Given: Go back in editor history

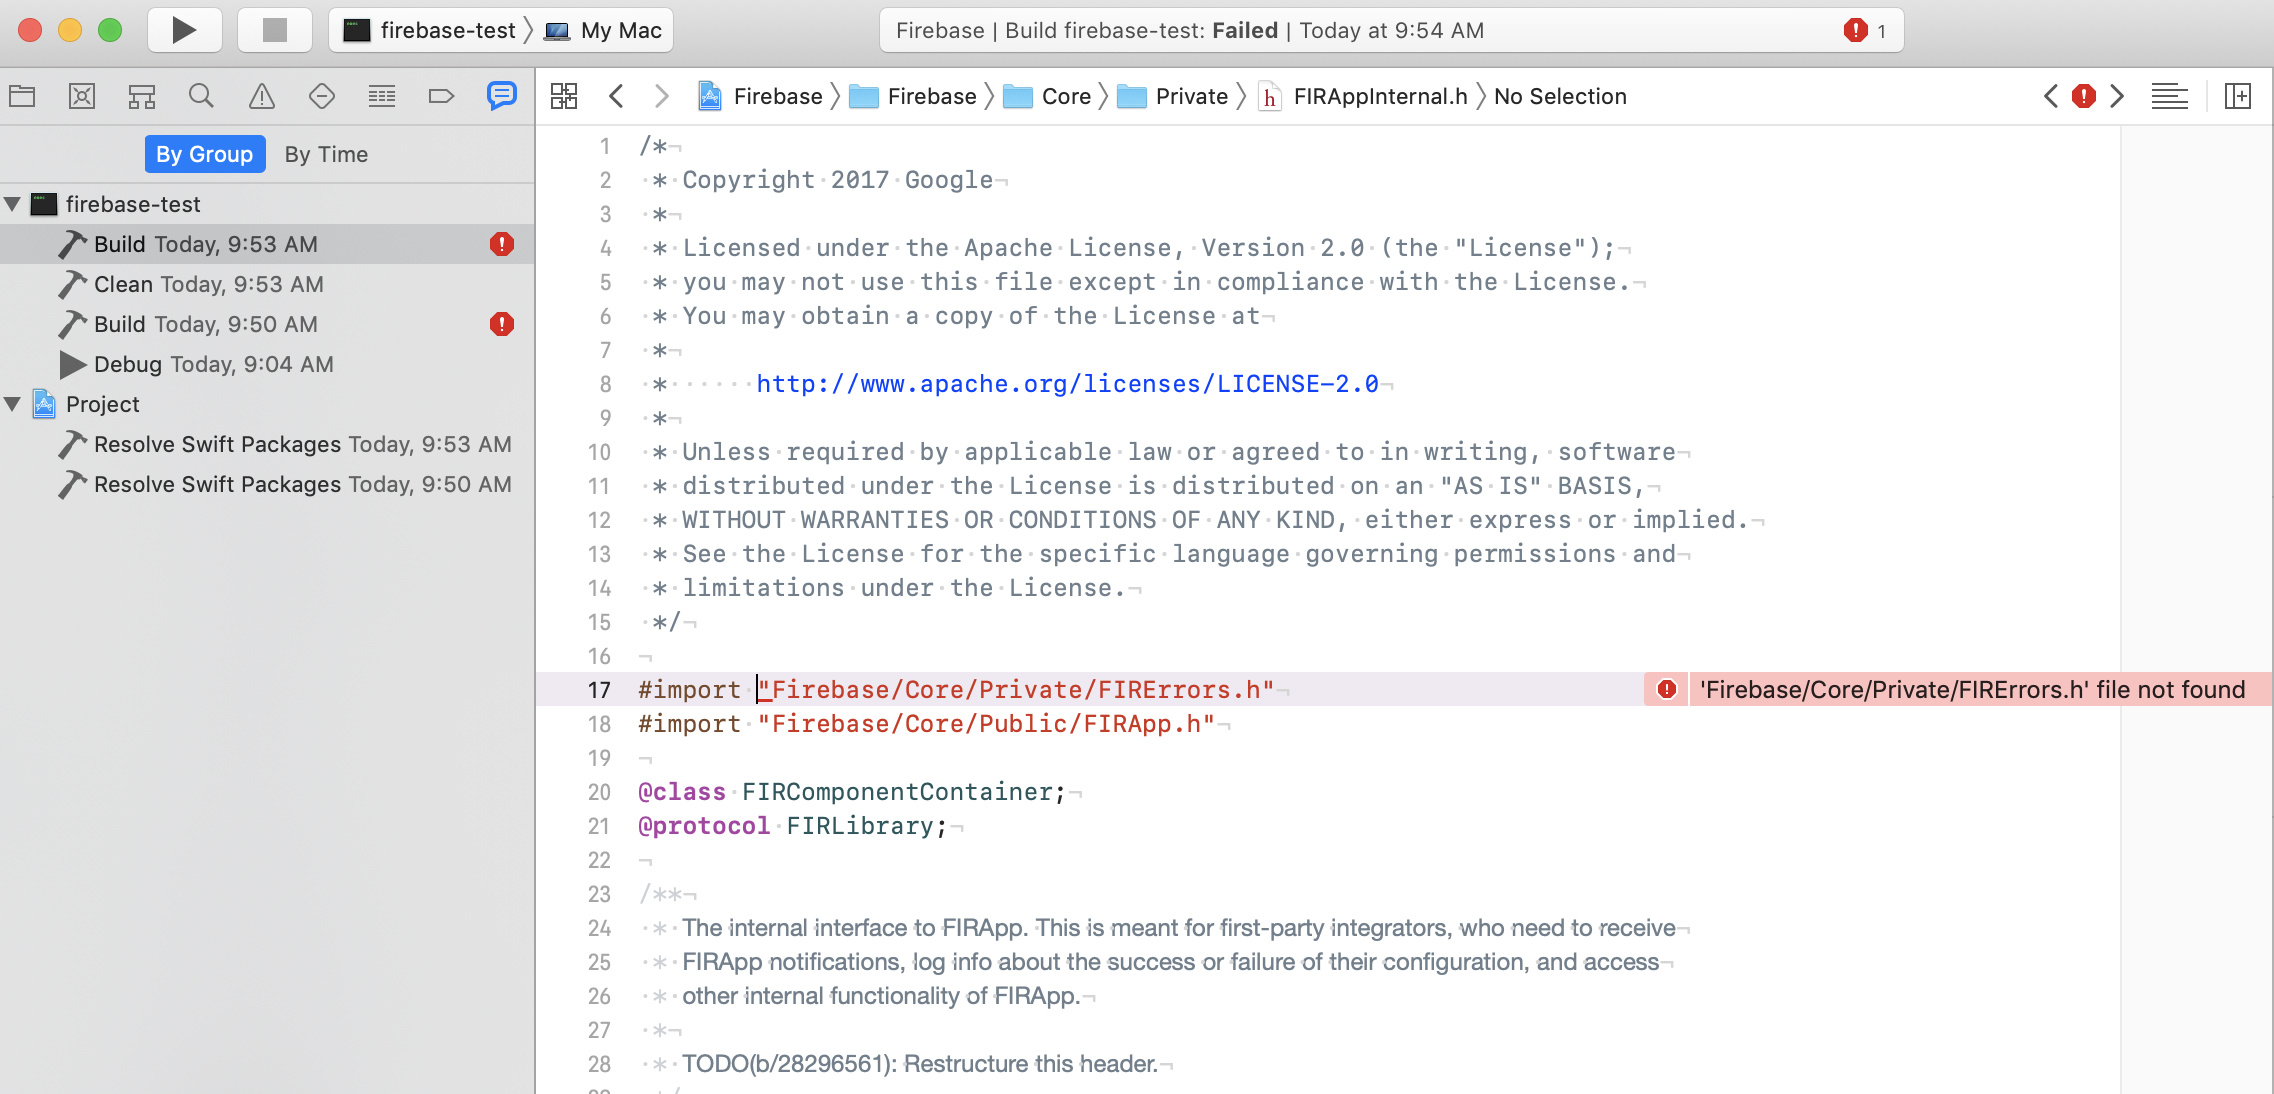Looking at the screenshot, I should 617,96.
